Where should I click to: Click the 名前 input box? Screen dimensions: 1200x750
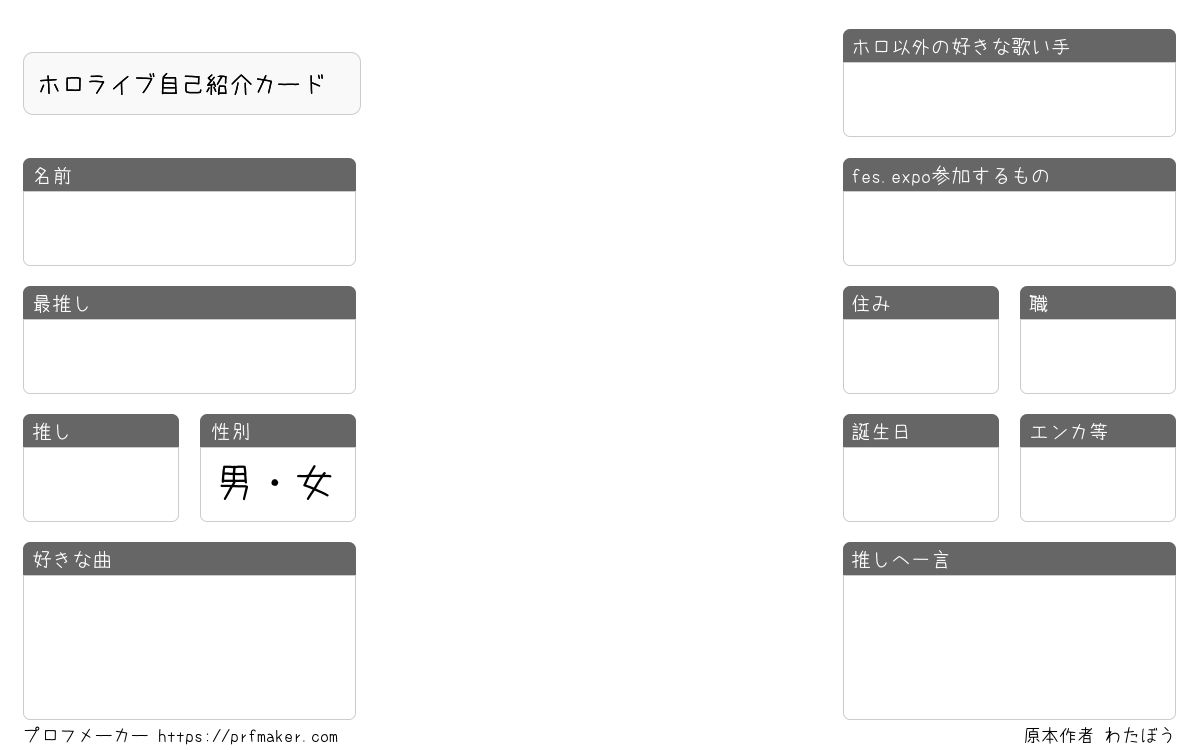[x=189, y=228]
